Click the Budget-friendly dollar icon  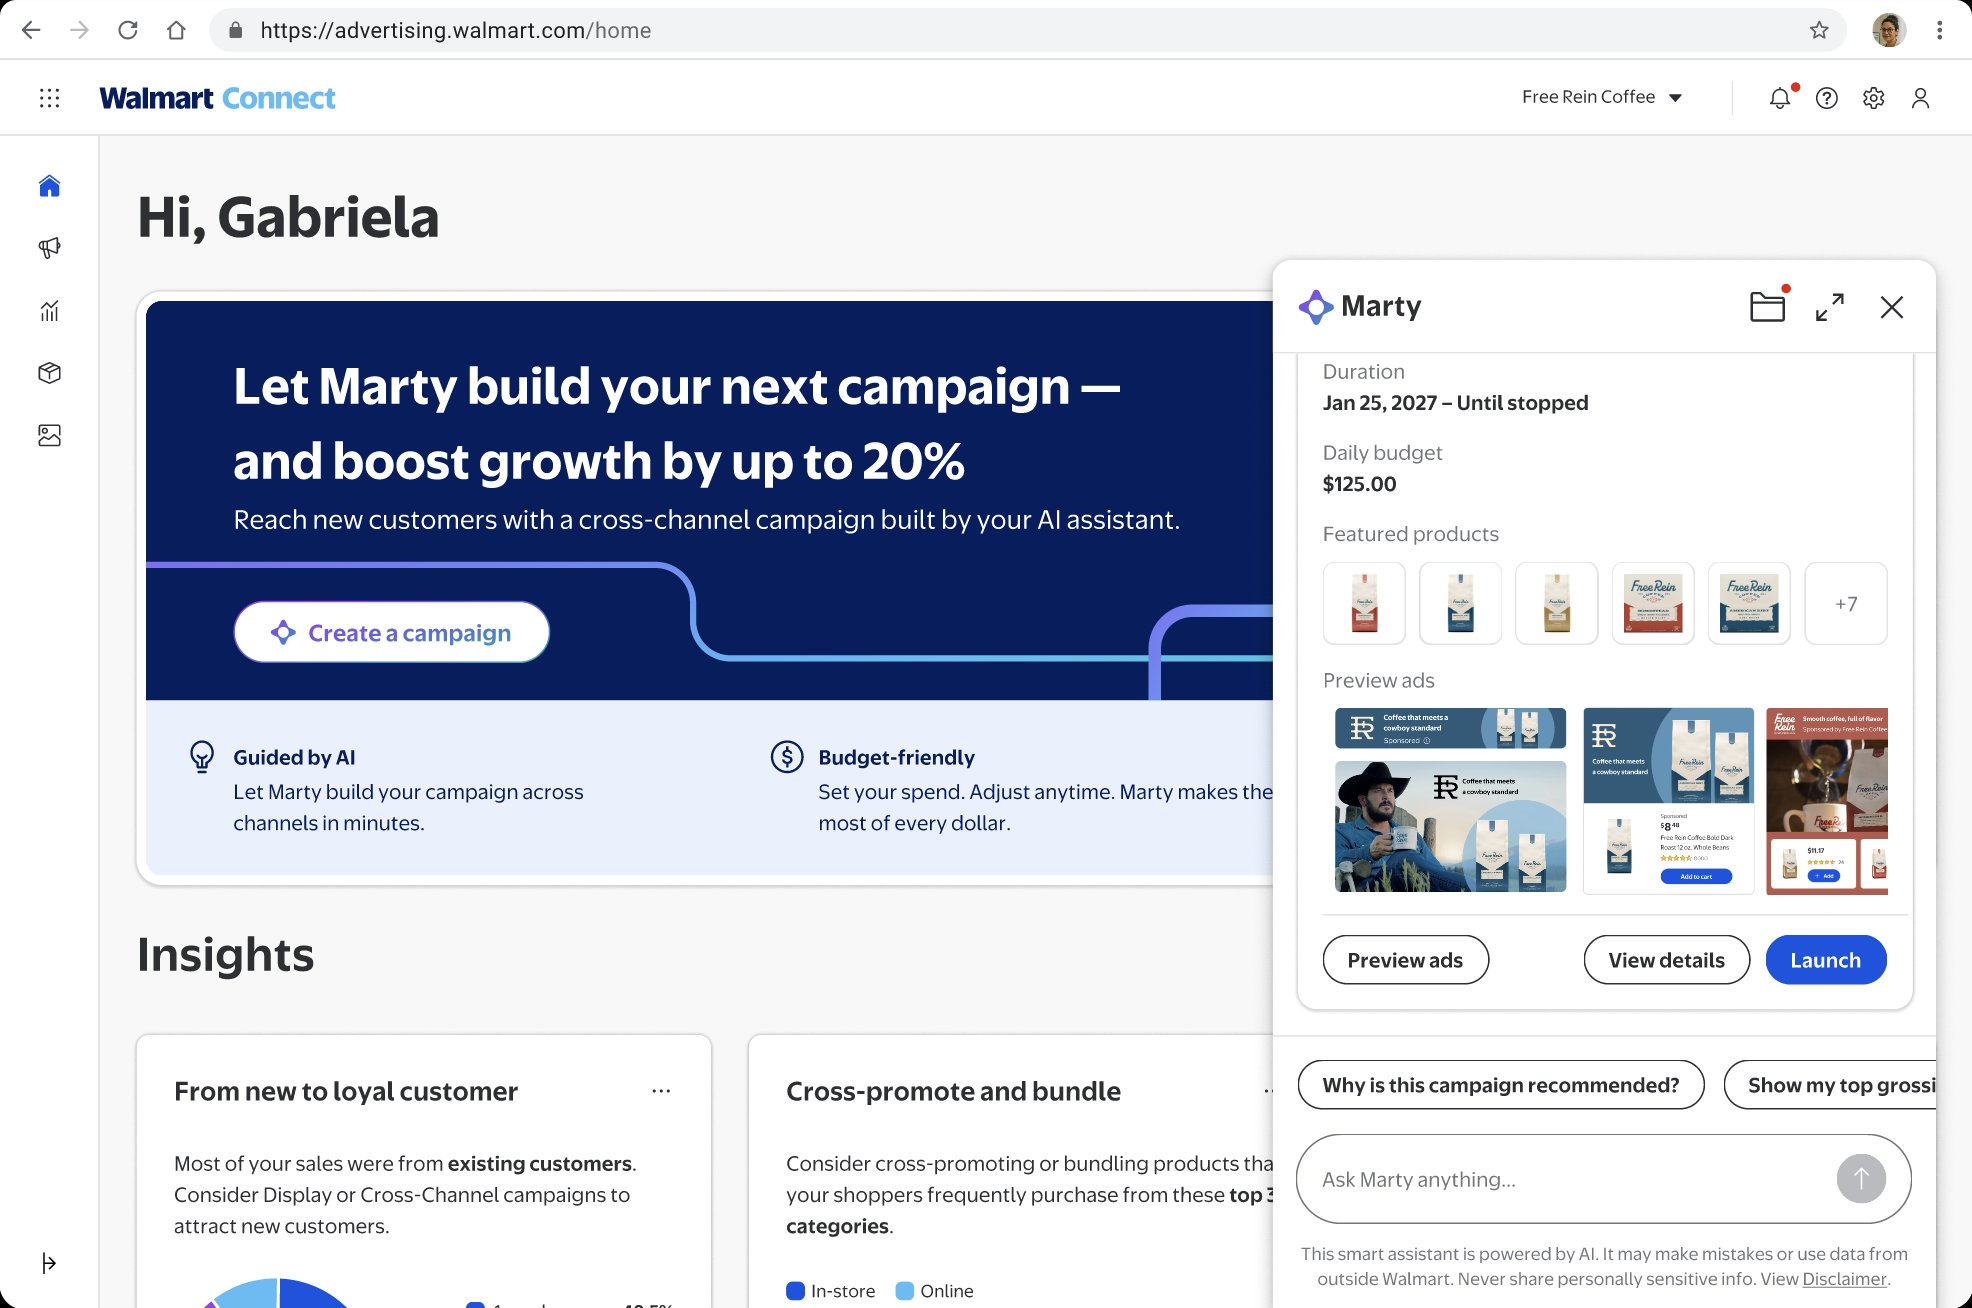point(787,757)
